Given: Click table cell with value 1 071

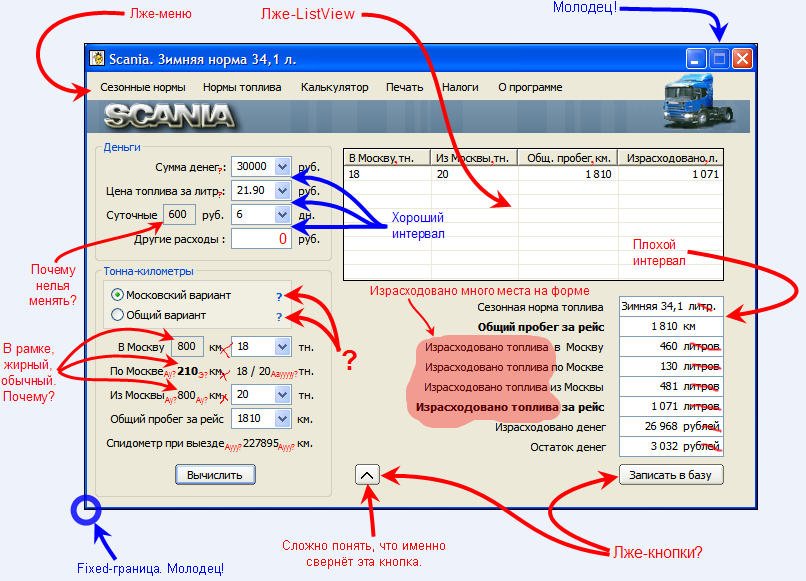Looking at the screenshot, I should (x=671, y=174).
